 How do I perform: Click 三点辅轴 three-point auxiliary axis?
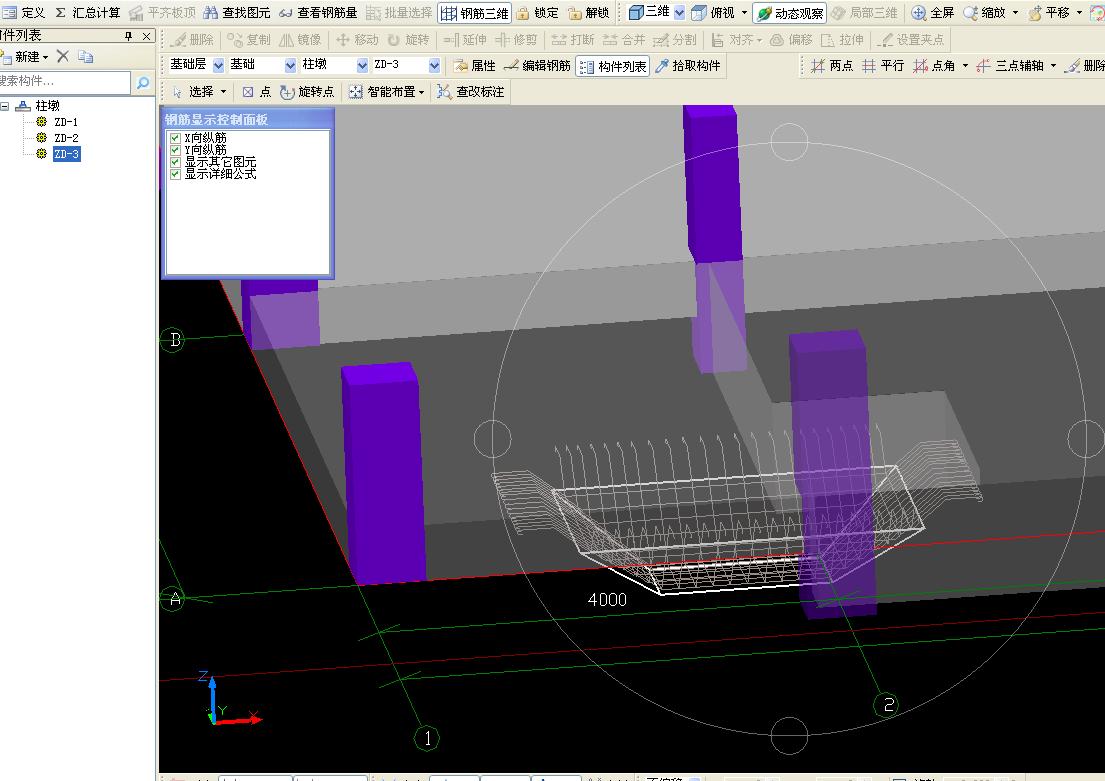(1009, 66)
